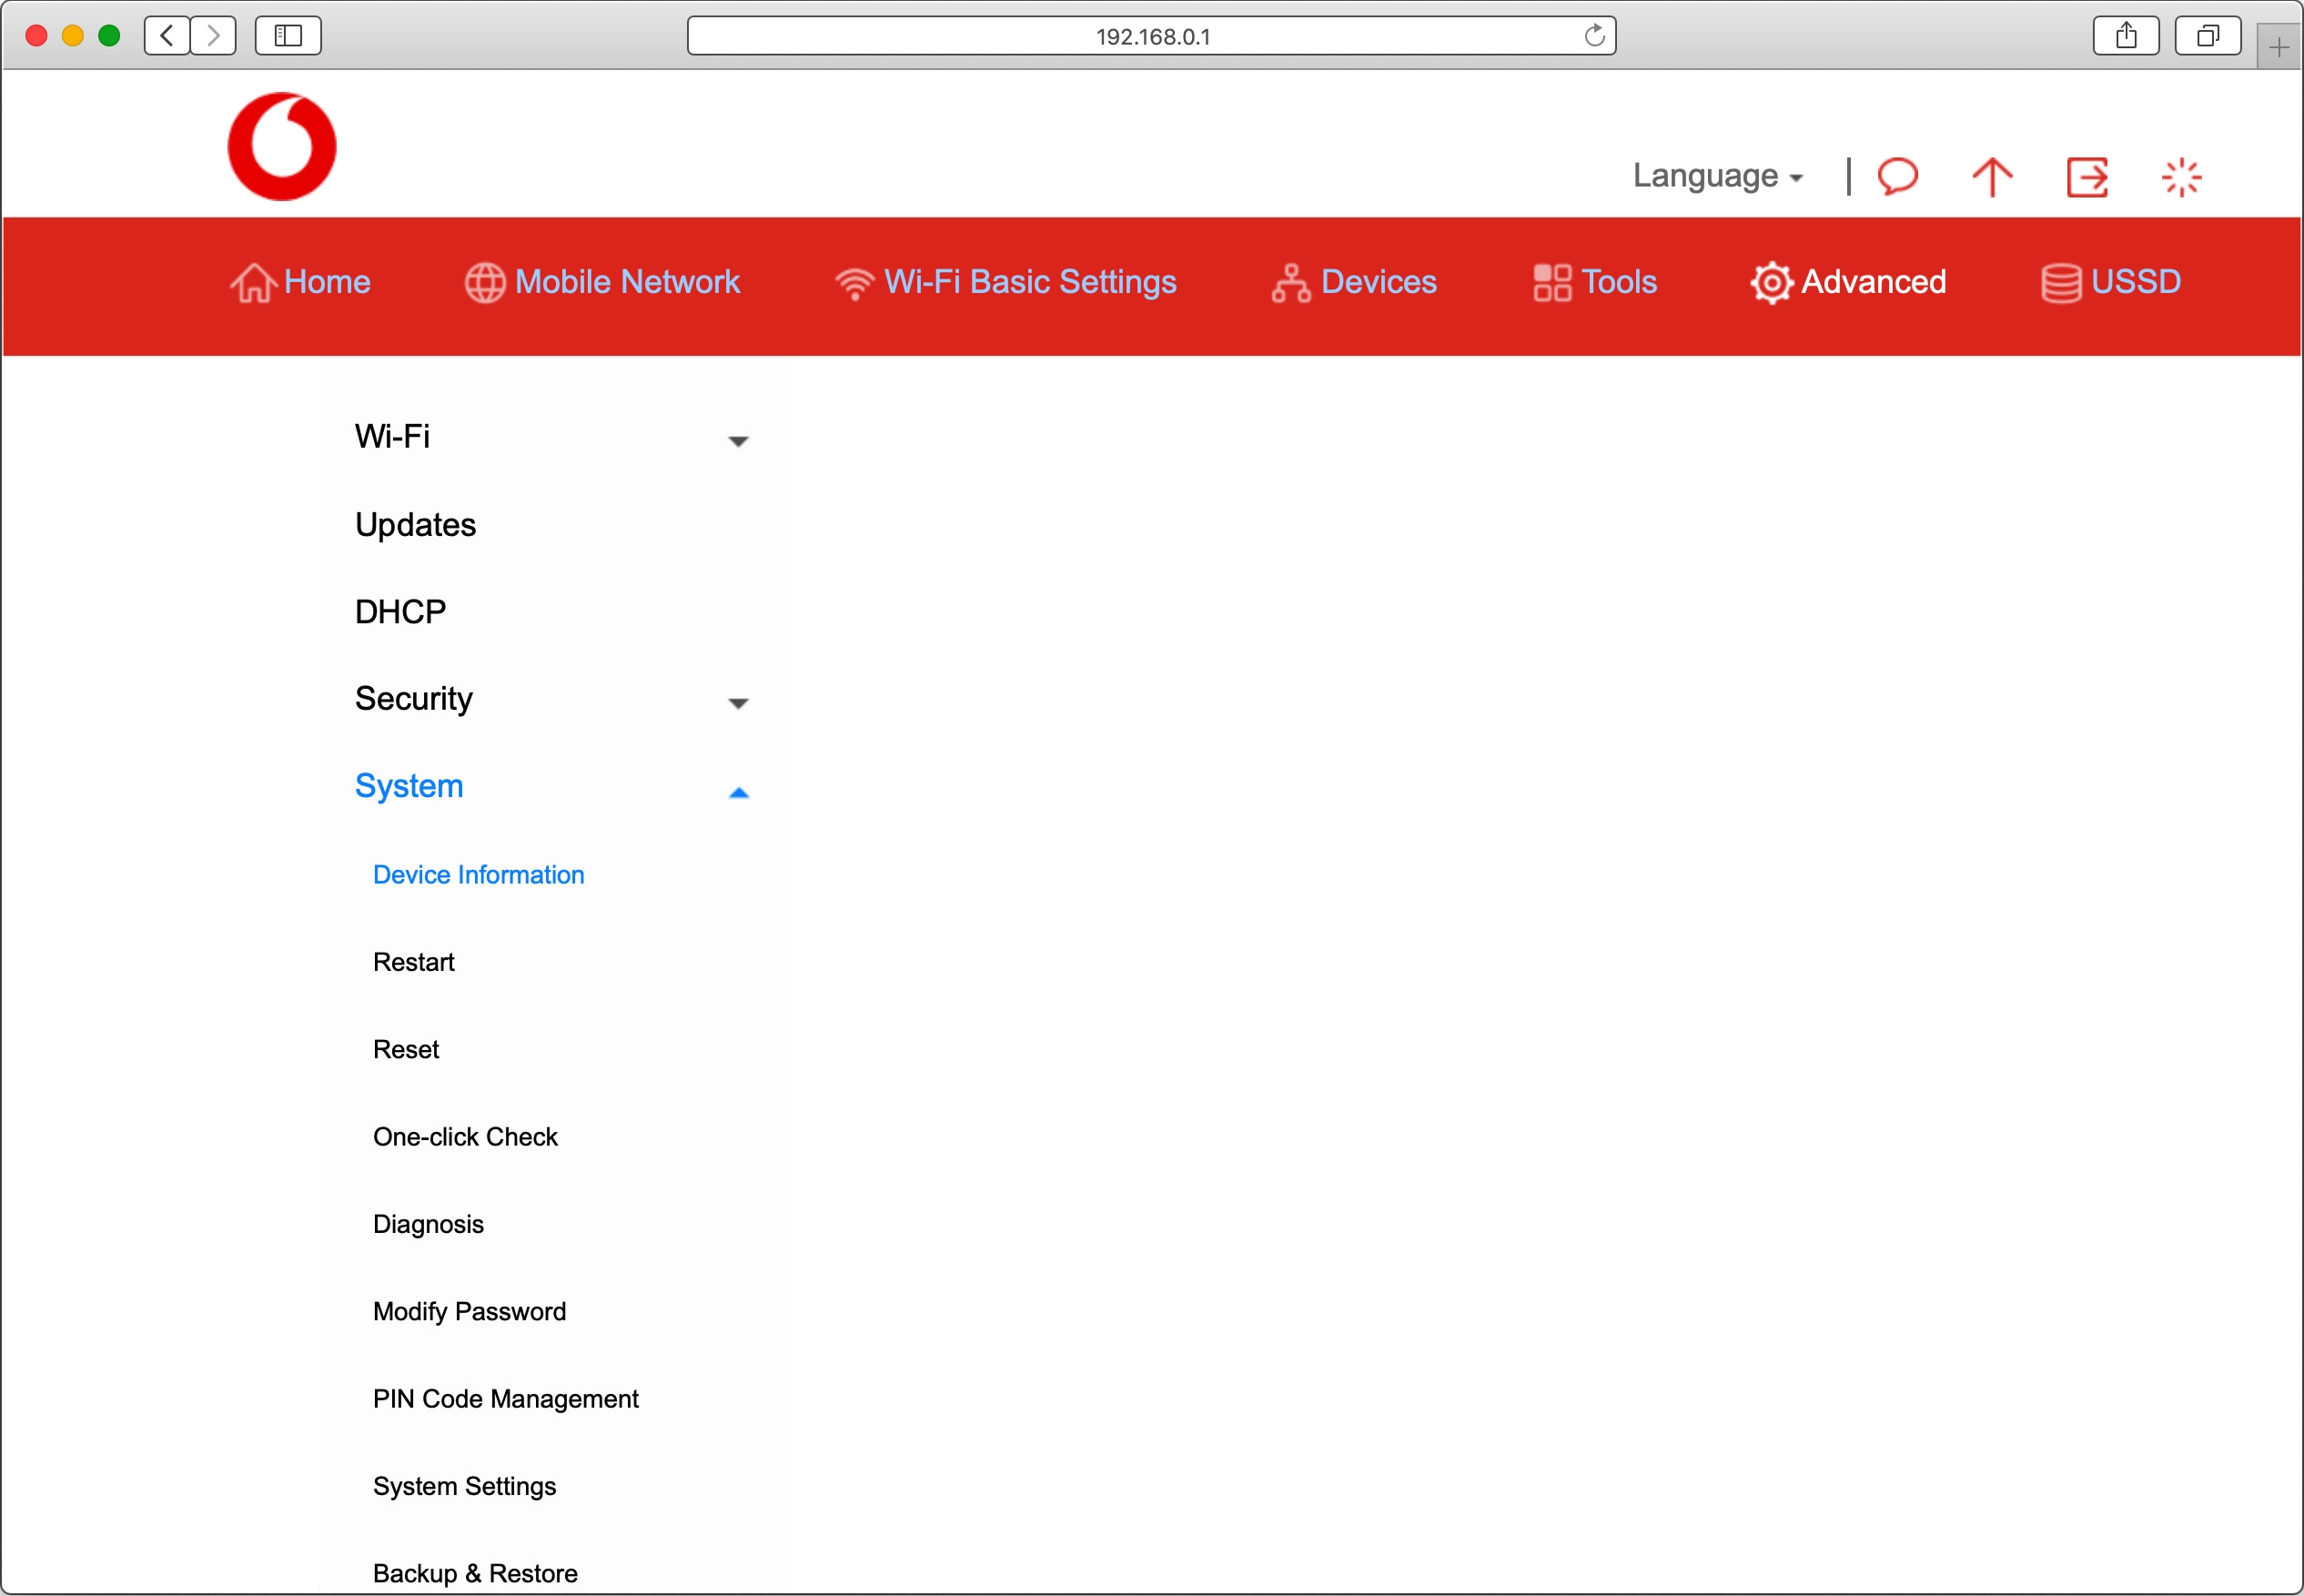Show all tabs overview button

(x=2207, y=36)
